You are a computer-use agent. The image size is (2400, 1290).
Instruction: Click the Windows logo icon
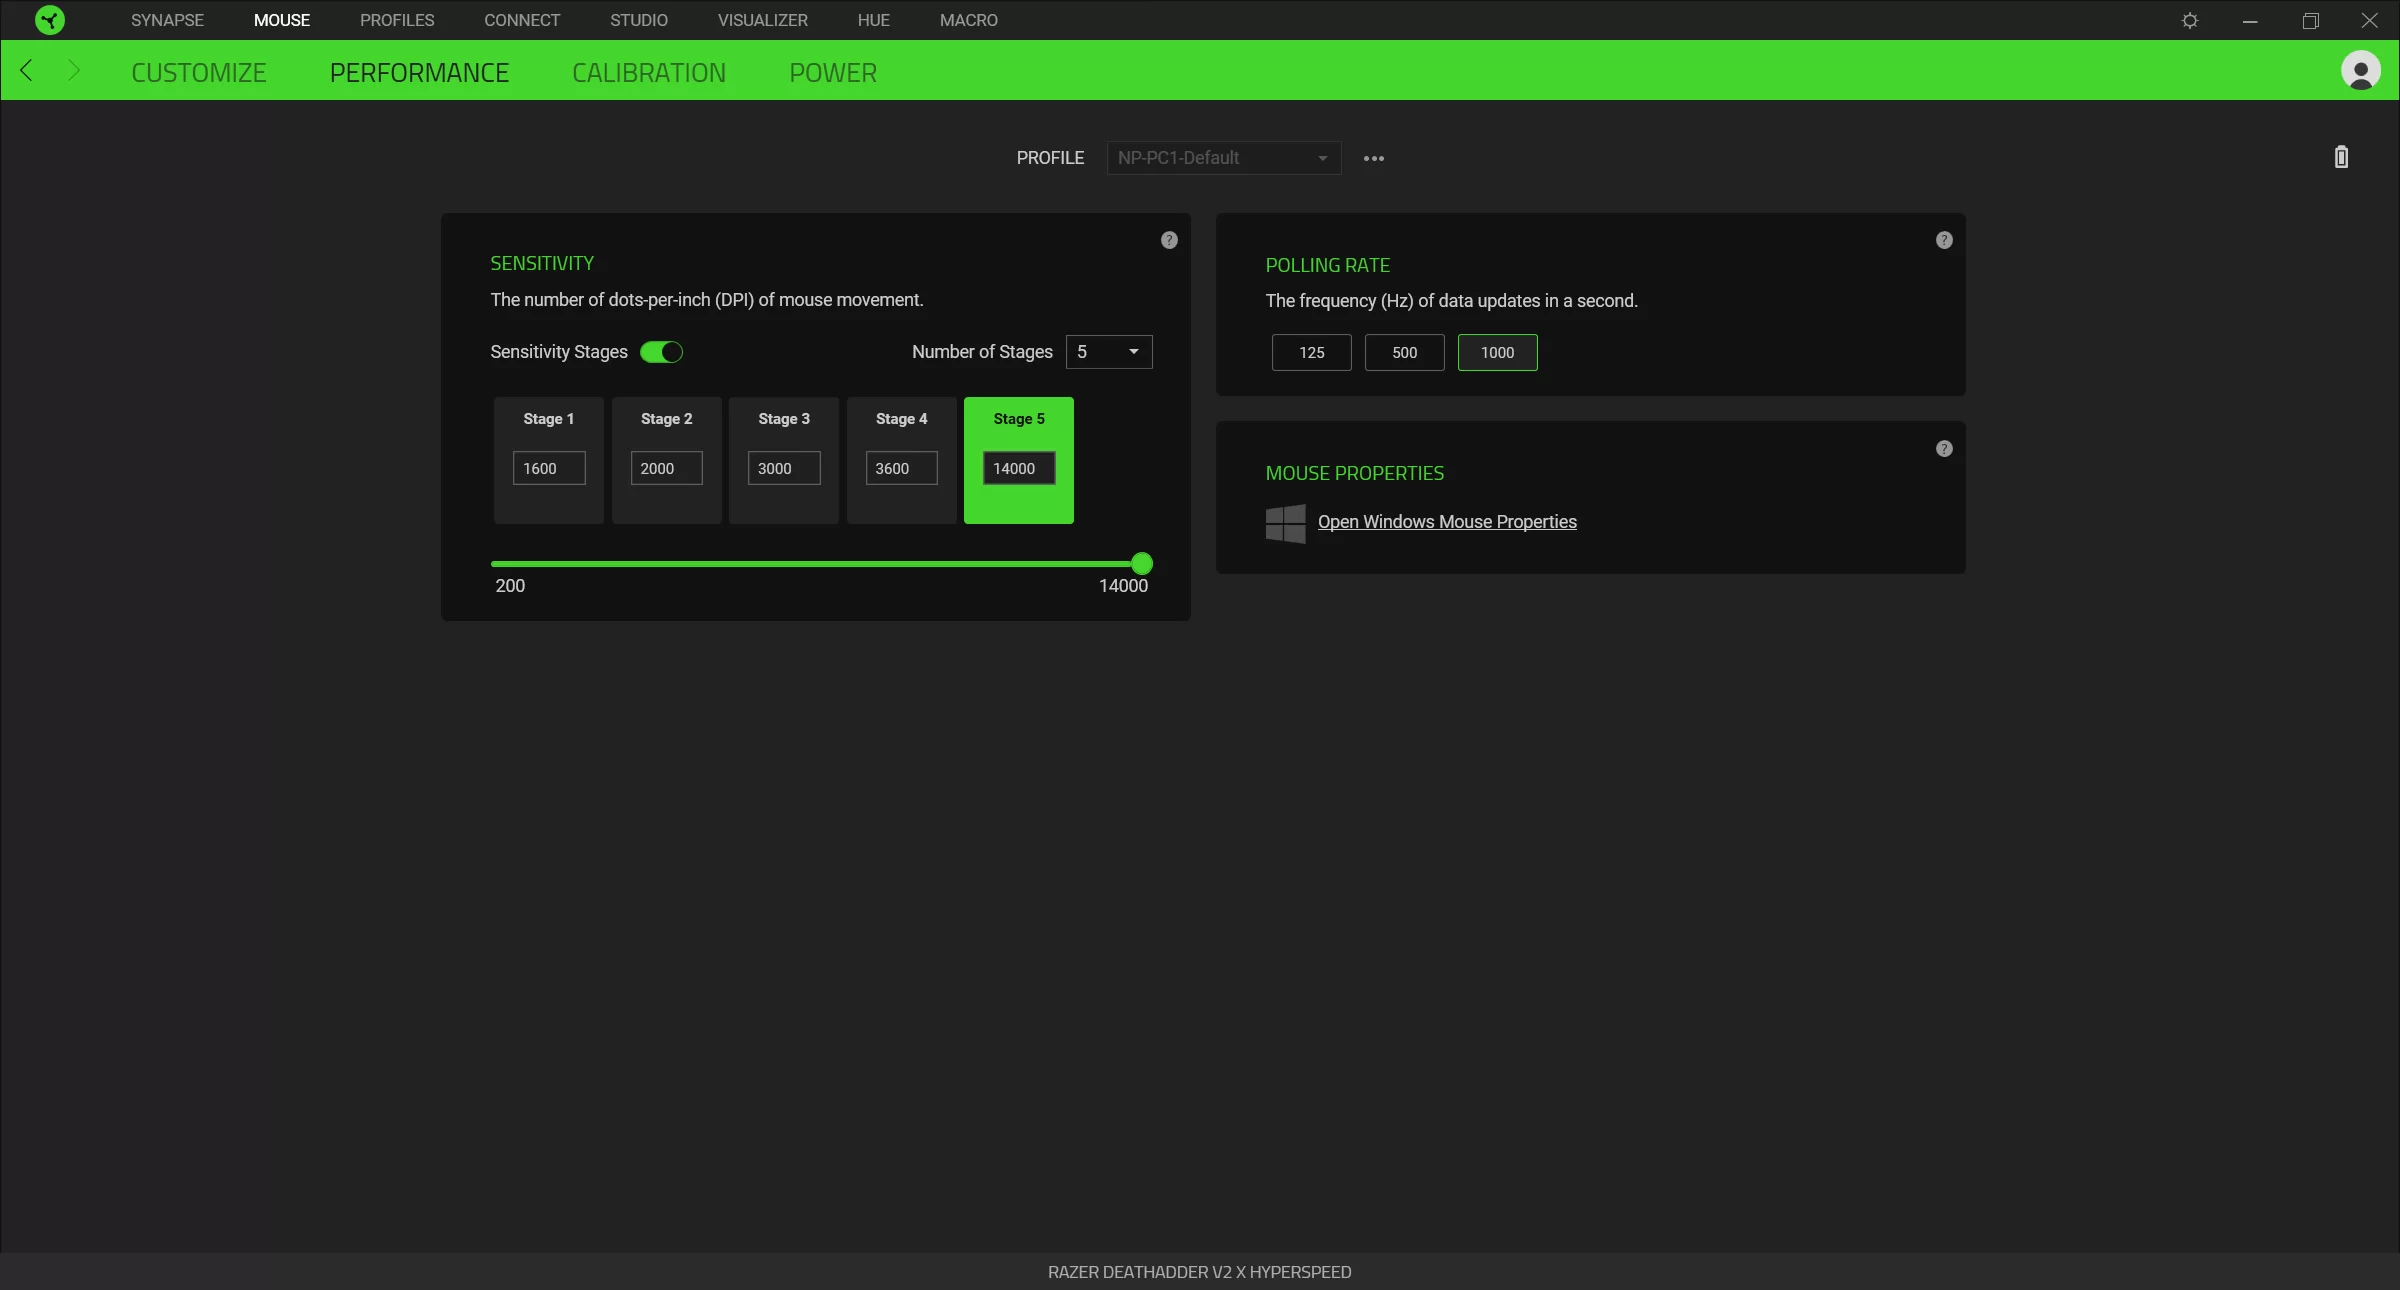[x=1286, y=523]
